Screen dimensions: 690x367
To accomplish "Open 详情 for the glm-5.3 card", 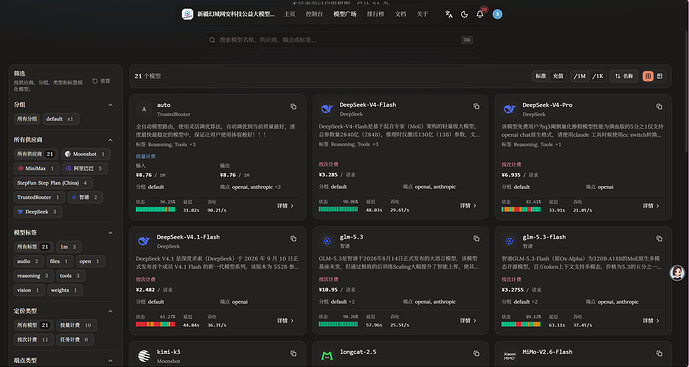I will tap(468, 320).
